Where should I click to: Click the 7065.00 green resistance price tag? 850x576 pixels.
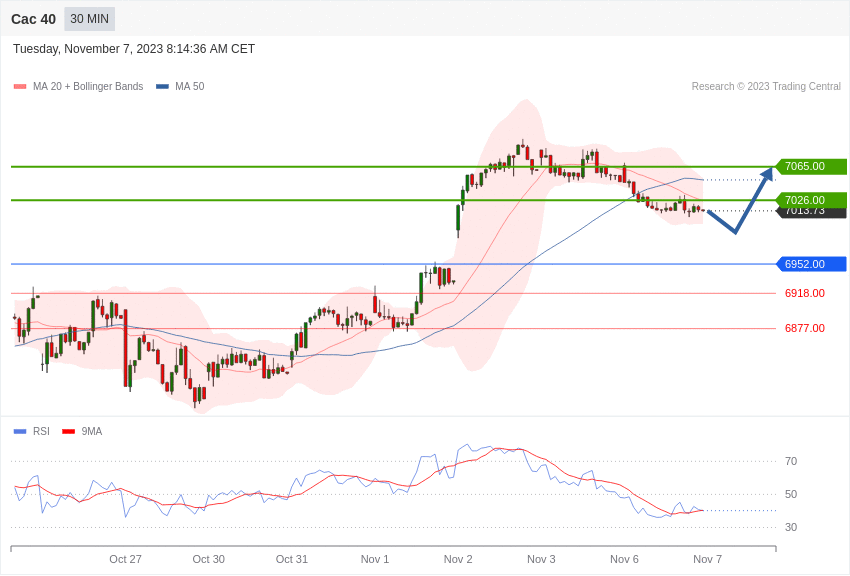[811, 166]
